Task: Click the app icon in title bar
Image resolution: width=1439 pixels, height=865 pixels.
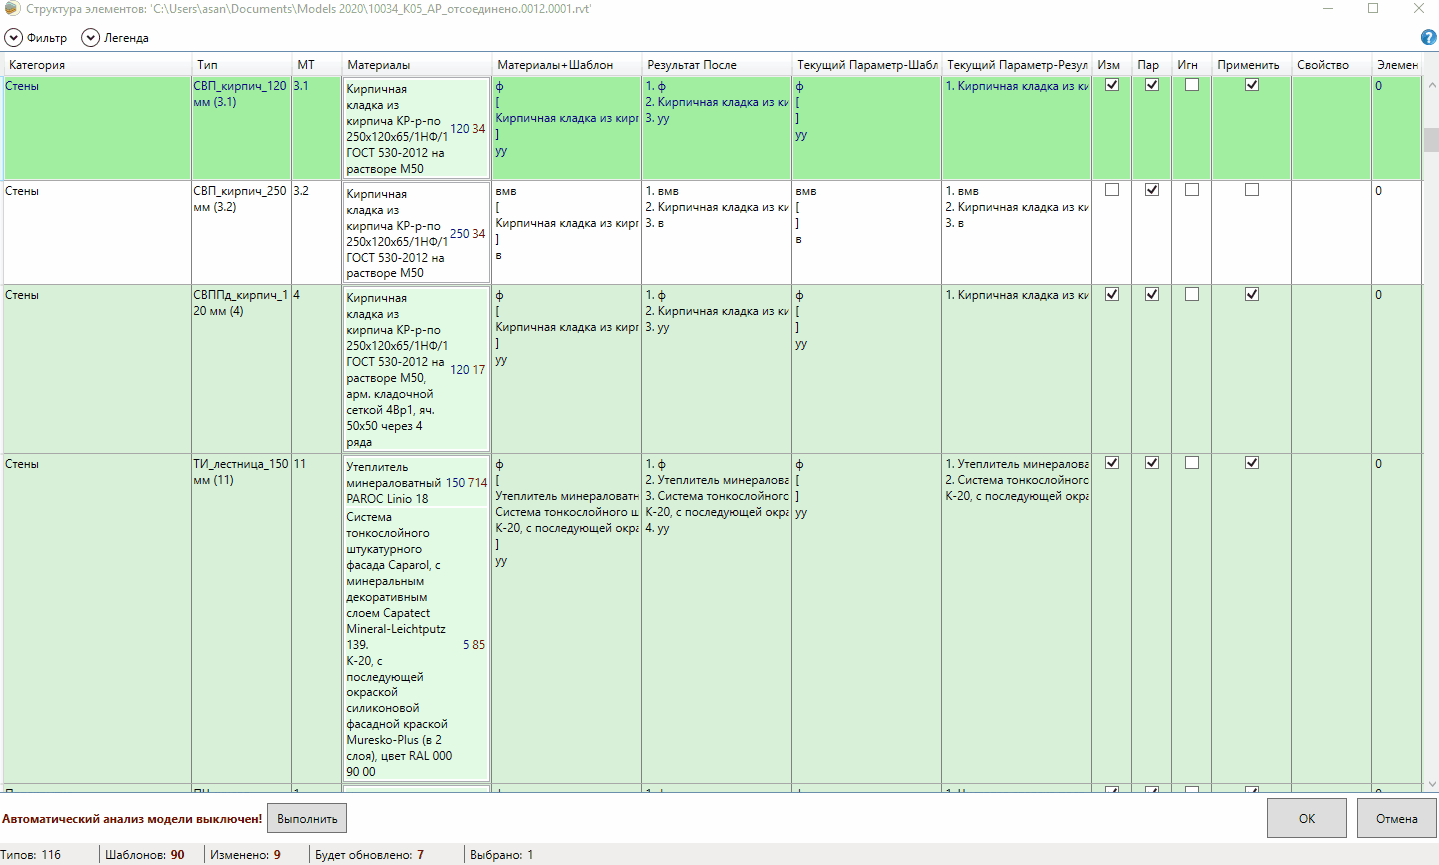Action: tap(12, 8)
